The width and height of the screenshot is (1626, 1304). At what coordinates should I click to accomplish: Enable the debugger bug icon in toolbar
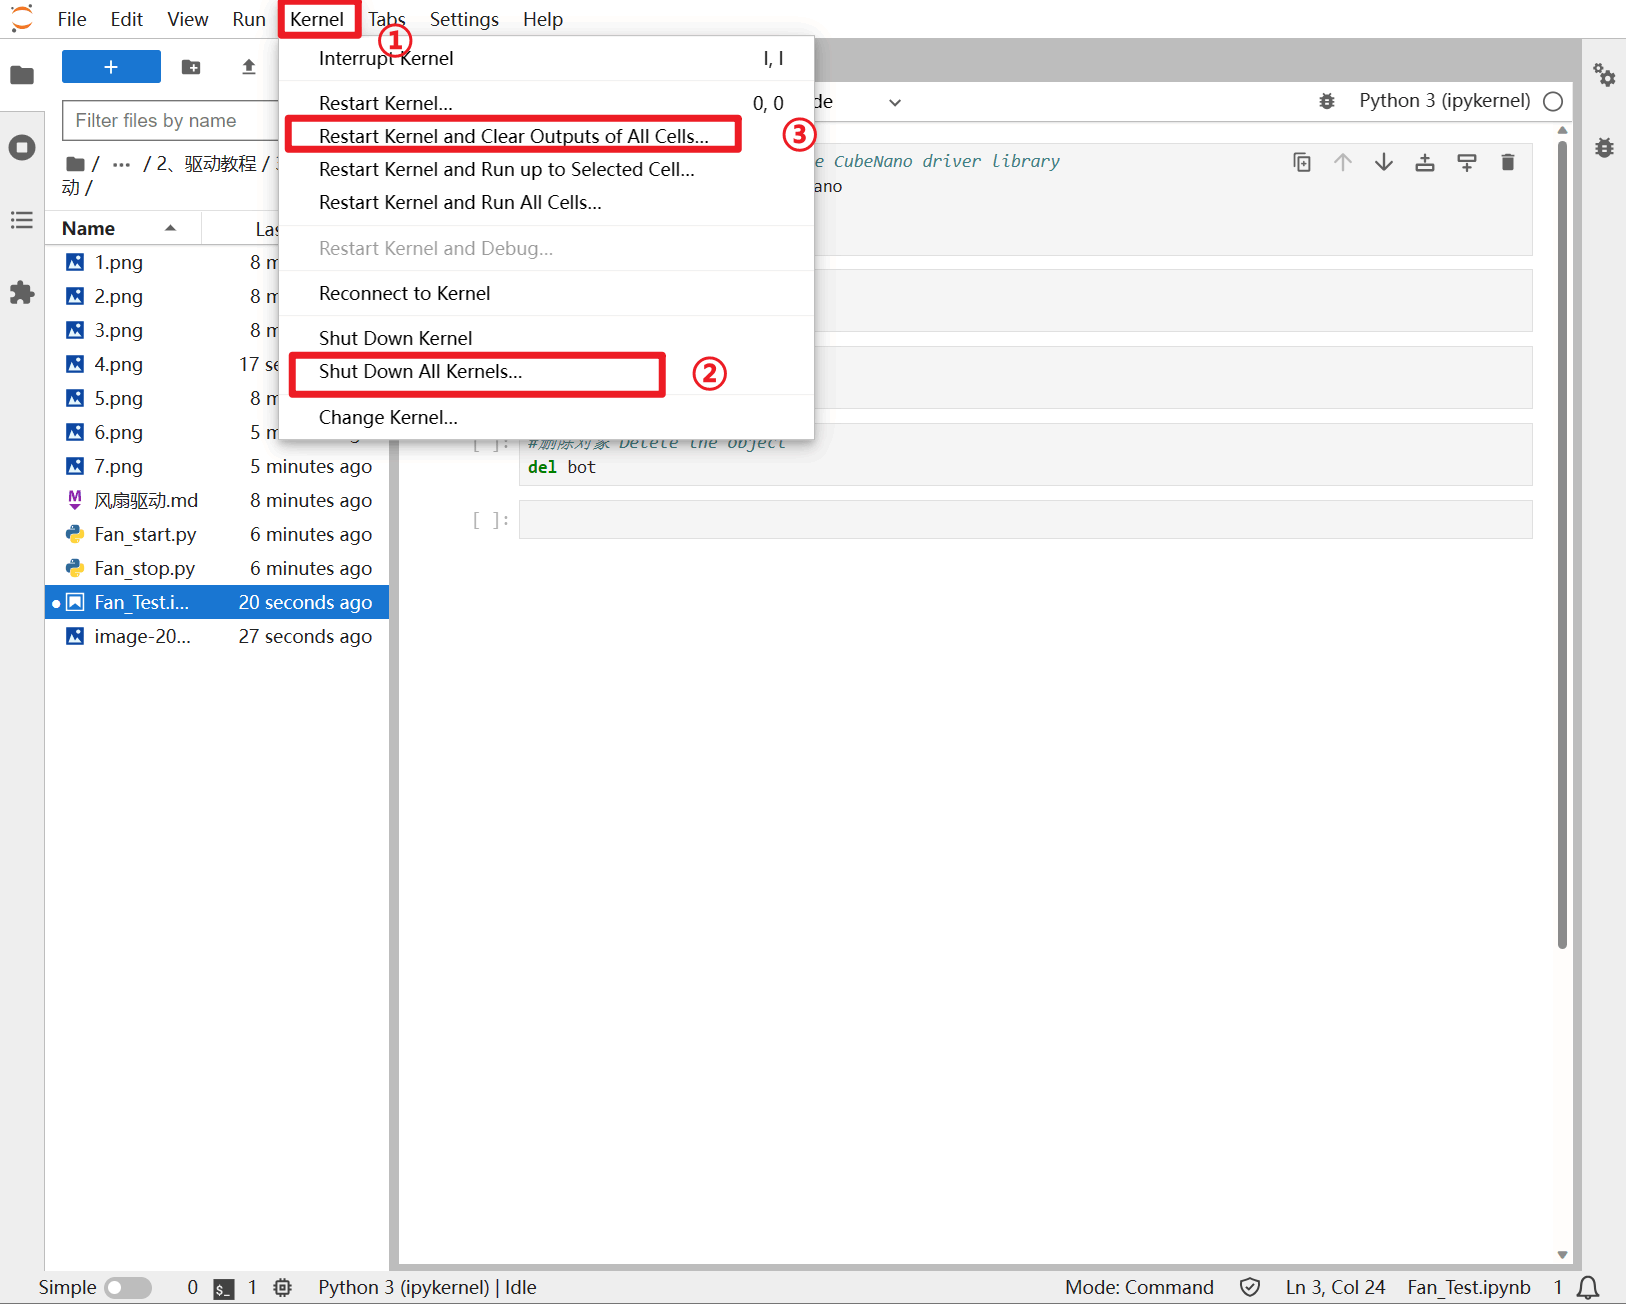tap(1327, 101)
